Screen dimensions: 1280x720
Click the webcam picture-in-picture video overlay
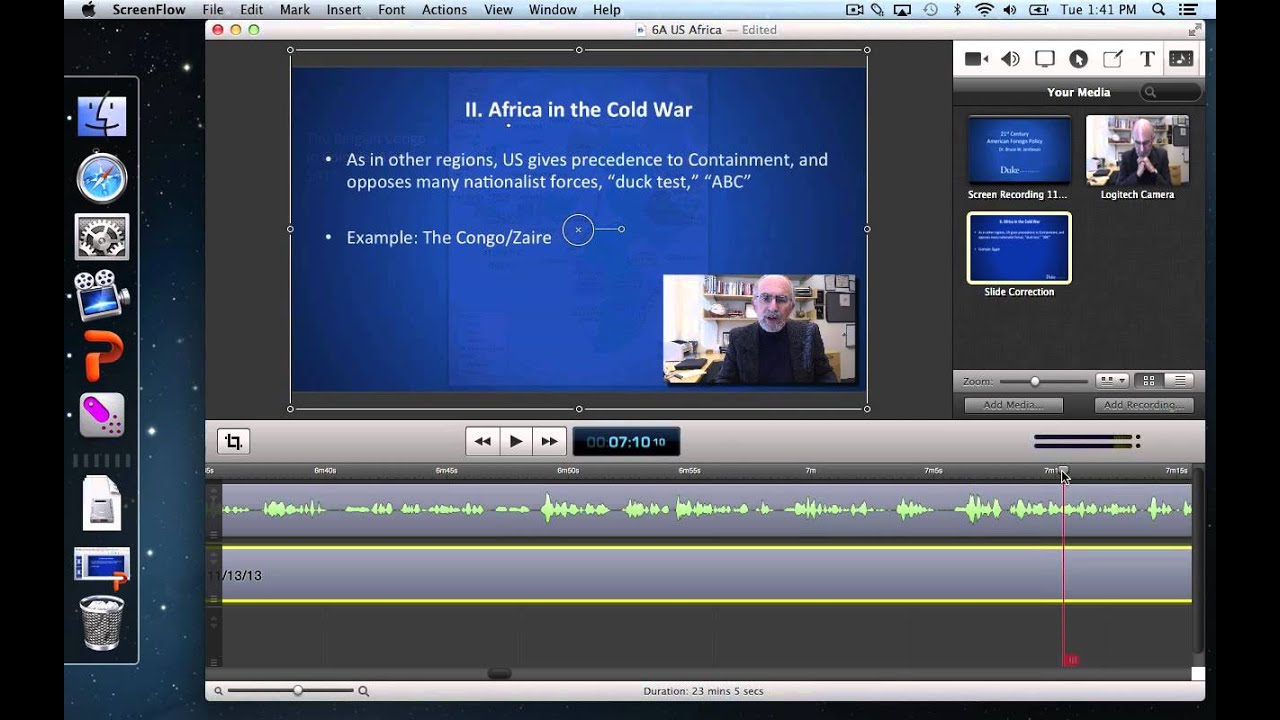pos(760,329)
